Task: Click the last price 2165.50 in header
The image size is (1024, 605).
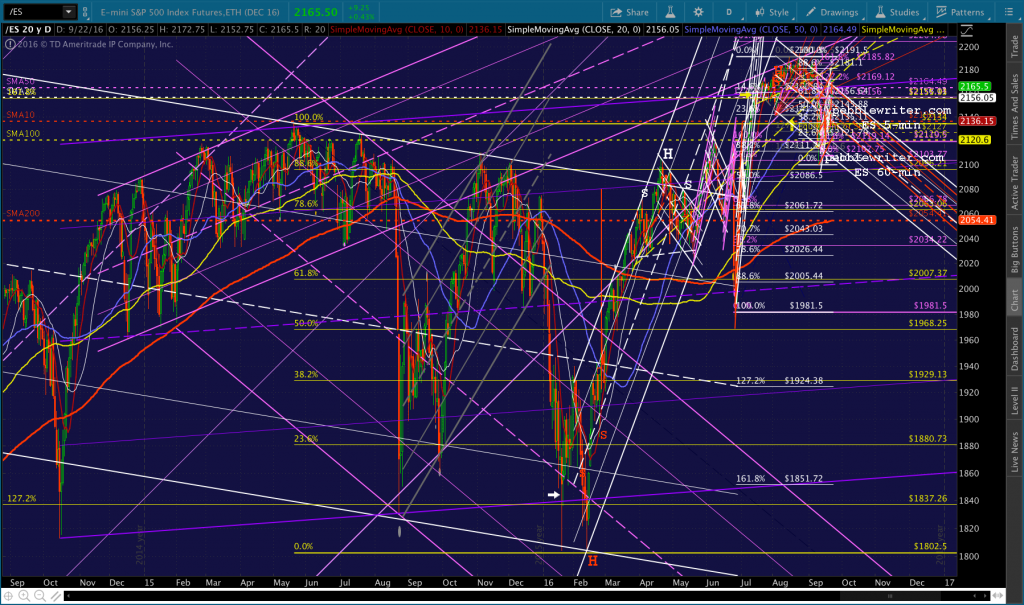Action: 315,12
